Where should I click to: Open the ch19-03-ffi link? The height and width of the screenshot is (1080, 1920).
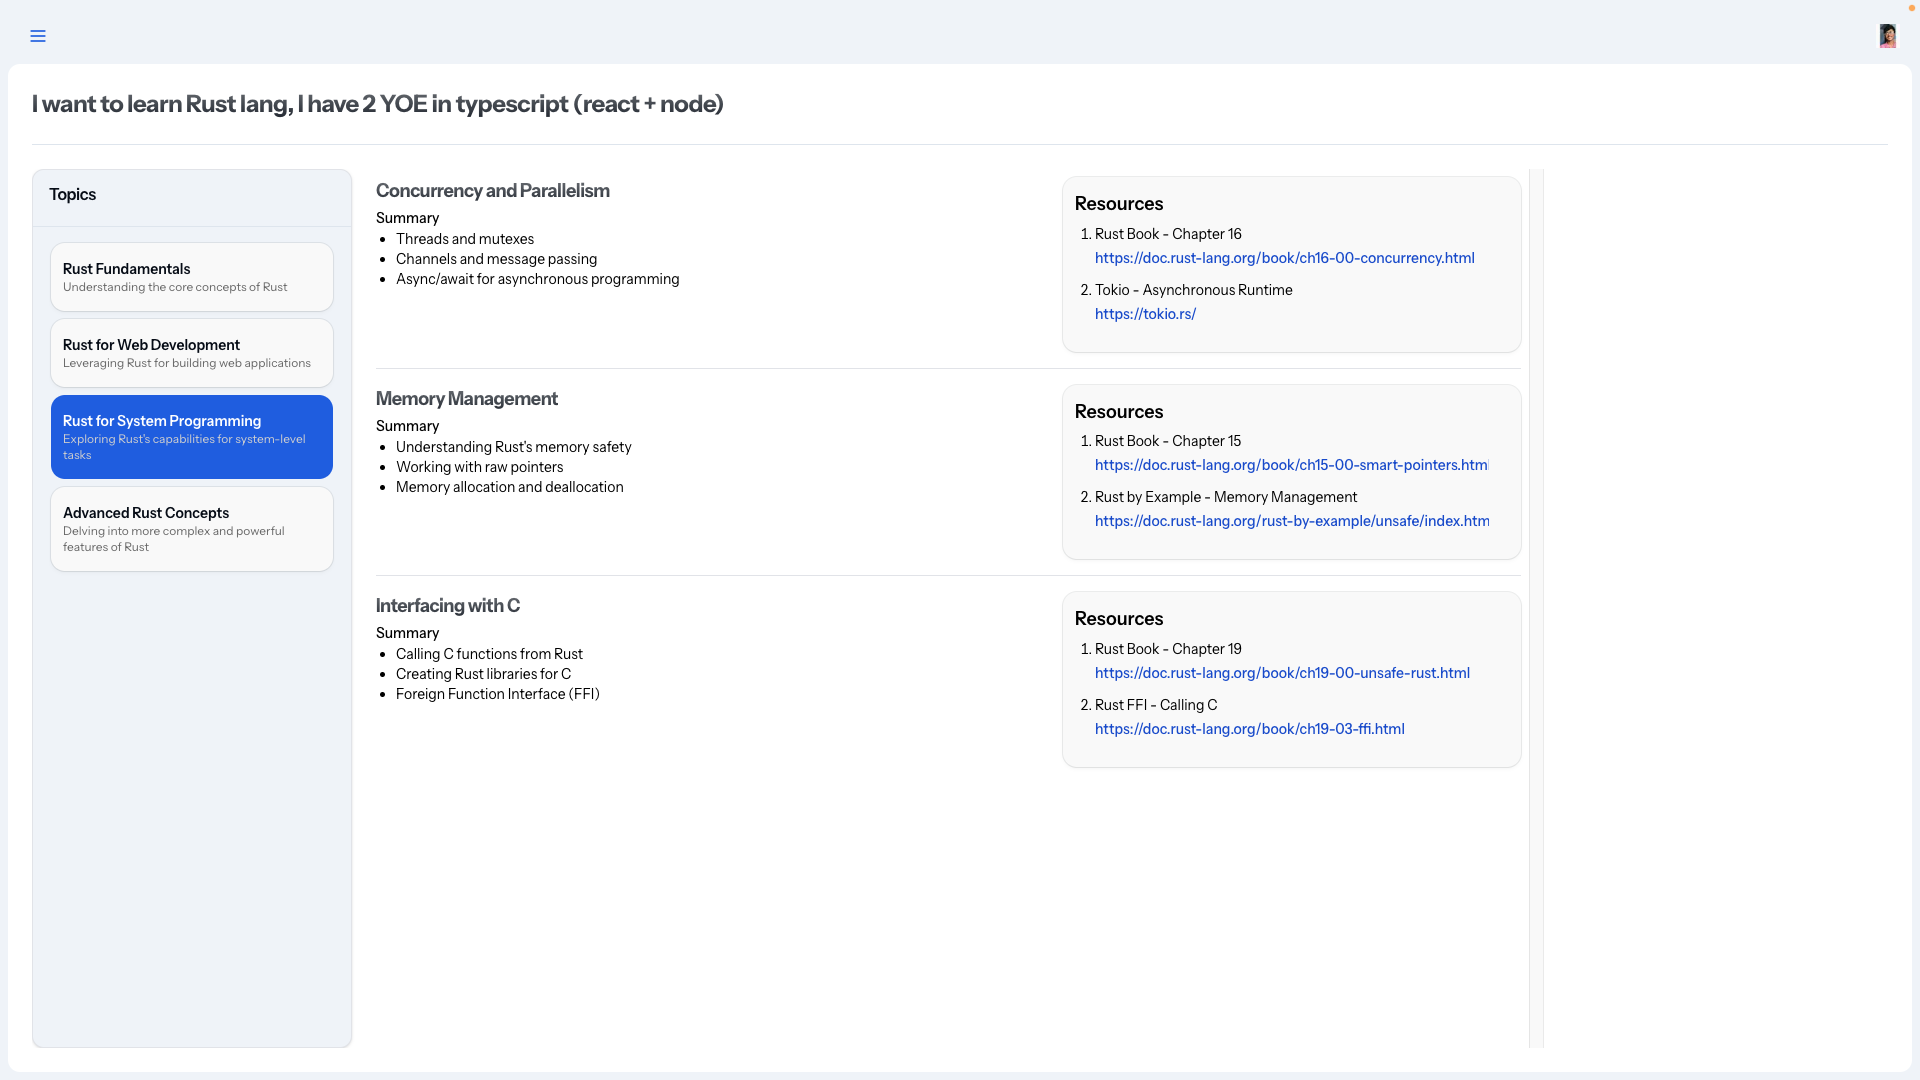click(1249, 729)
